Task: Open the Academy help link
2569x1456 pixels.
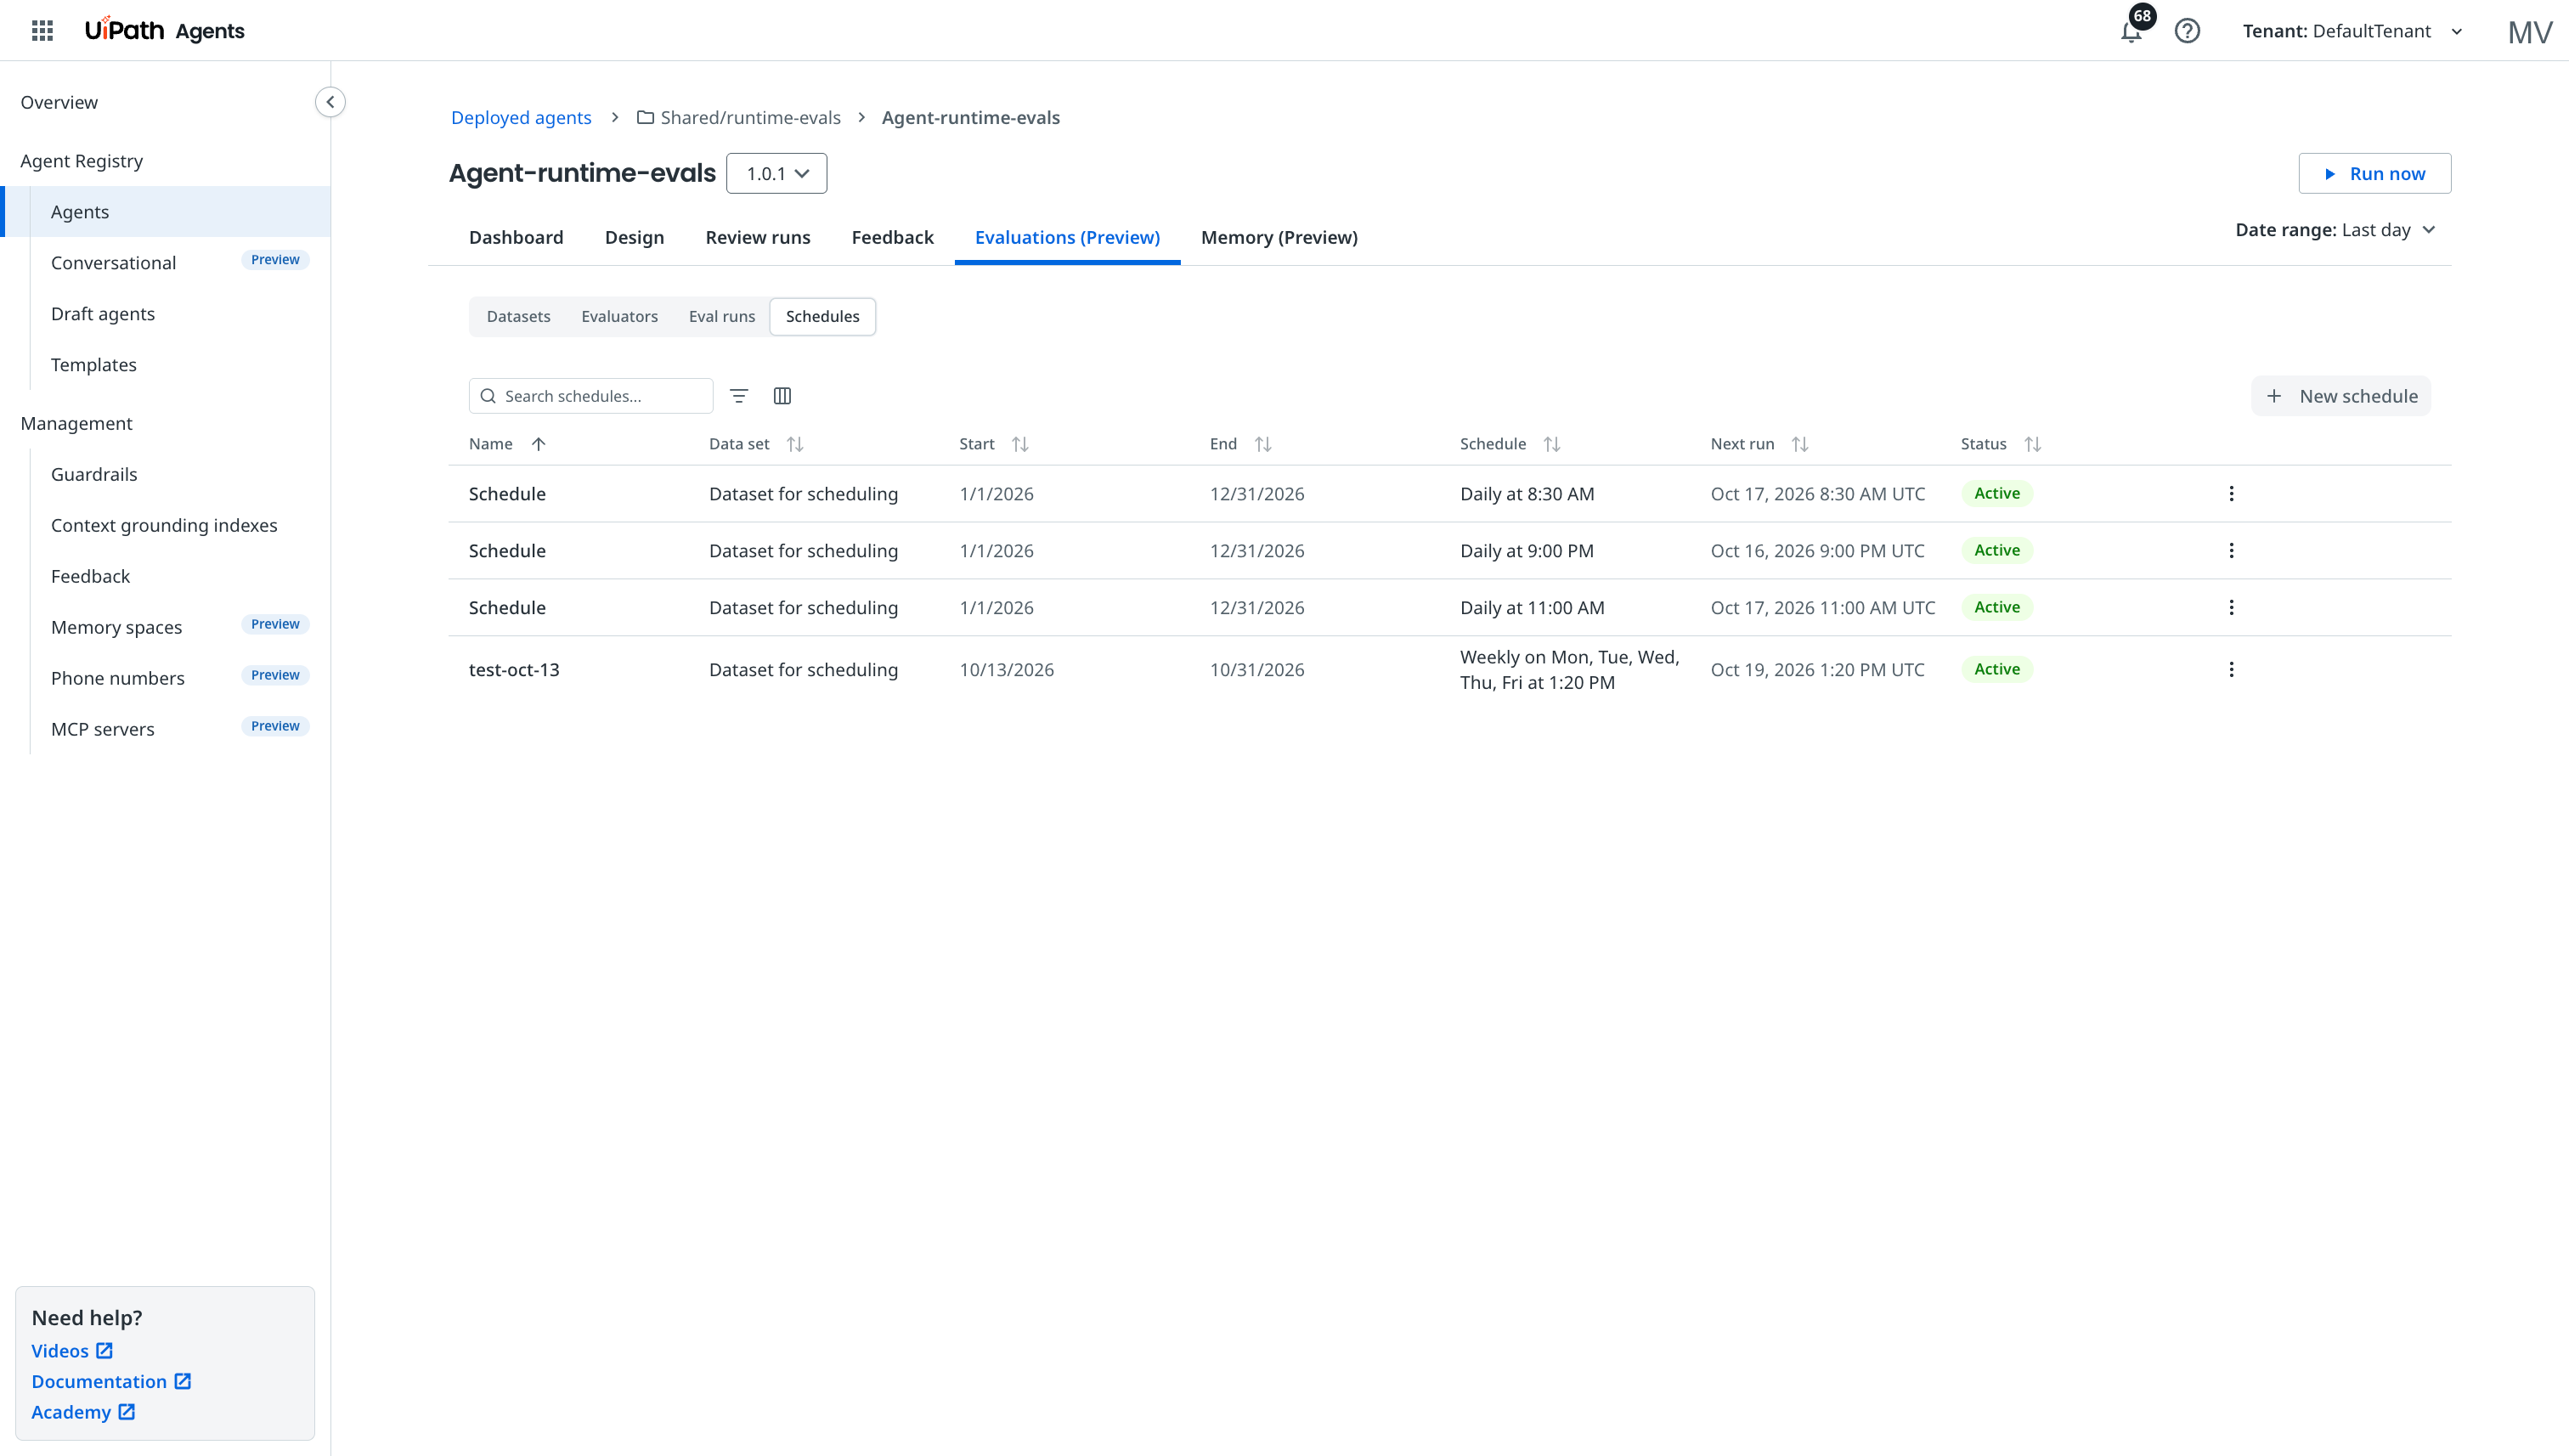Action: [x=83, y=1413]
